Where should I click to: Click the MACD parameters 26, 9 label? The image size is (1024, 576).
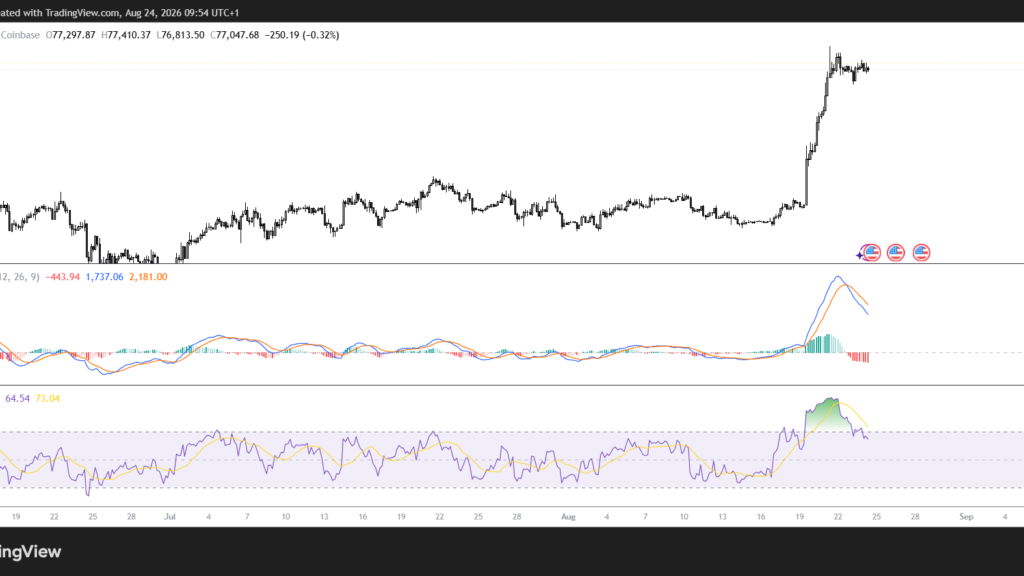[x=20, y=277]
